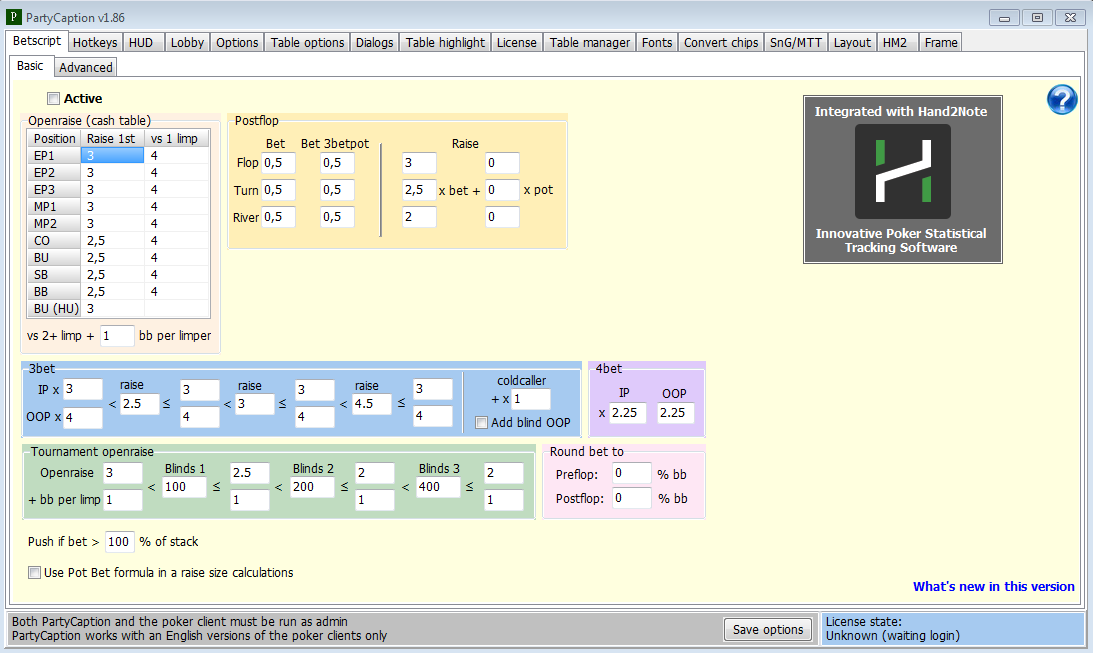Select the Table options tab

pos(307,43)
